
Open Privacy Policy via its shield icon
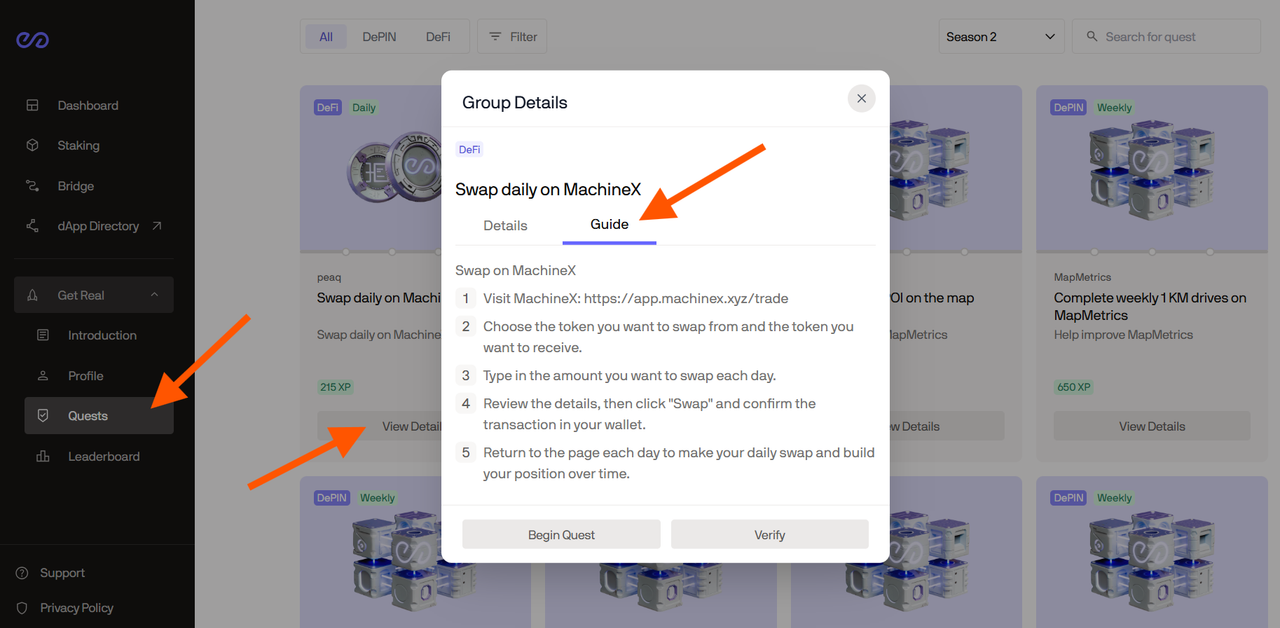tap(22, 608)
